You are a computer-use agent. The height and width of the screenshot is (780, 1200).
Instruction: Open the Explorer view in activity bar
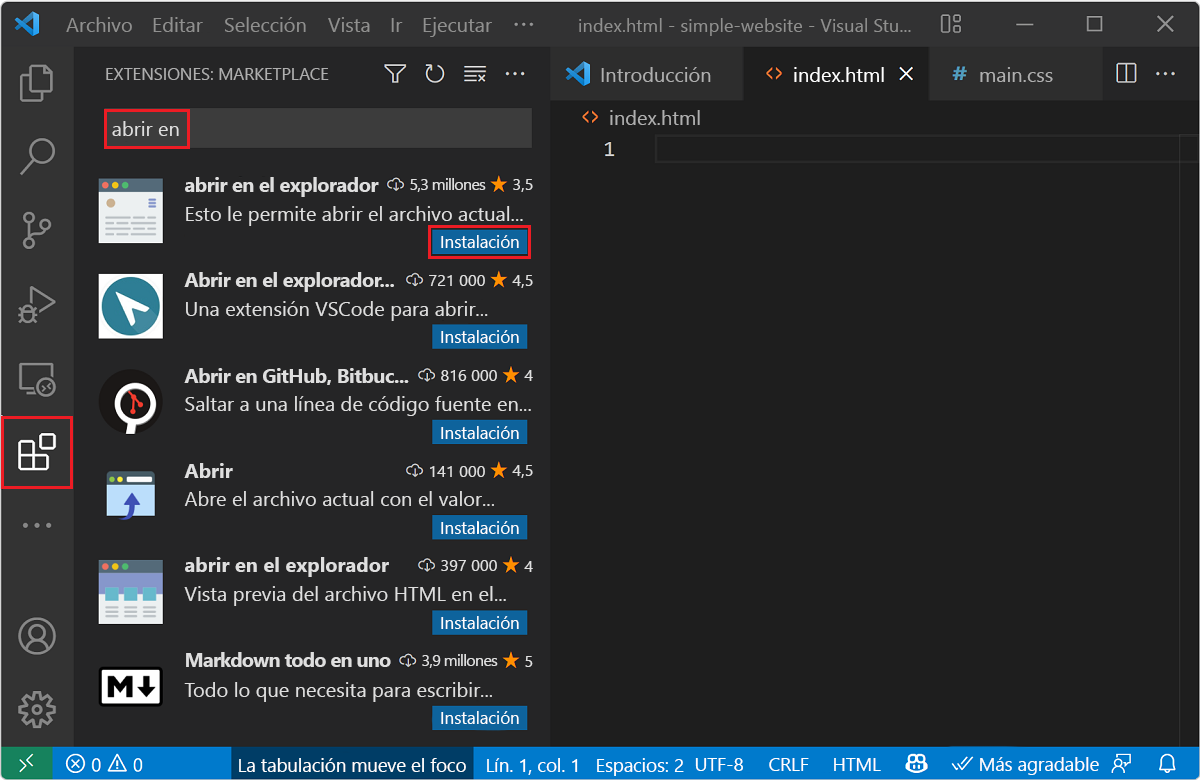(37, 83)
